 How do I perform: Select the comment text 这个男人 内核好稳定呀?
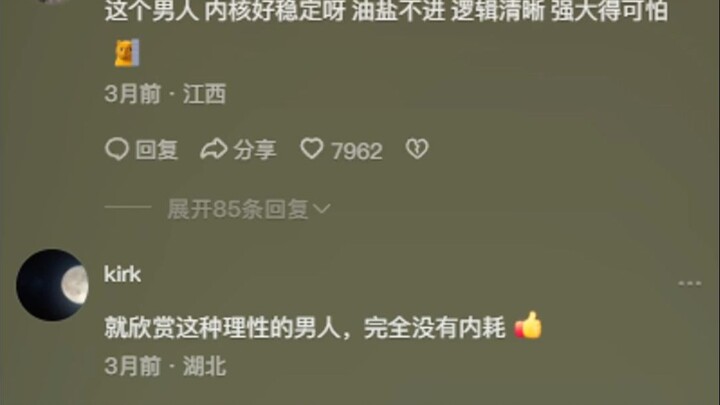click(x=225, y=11)
